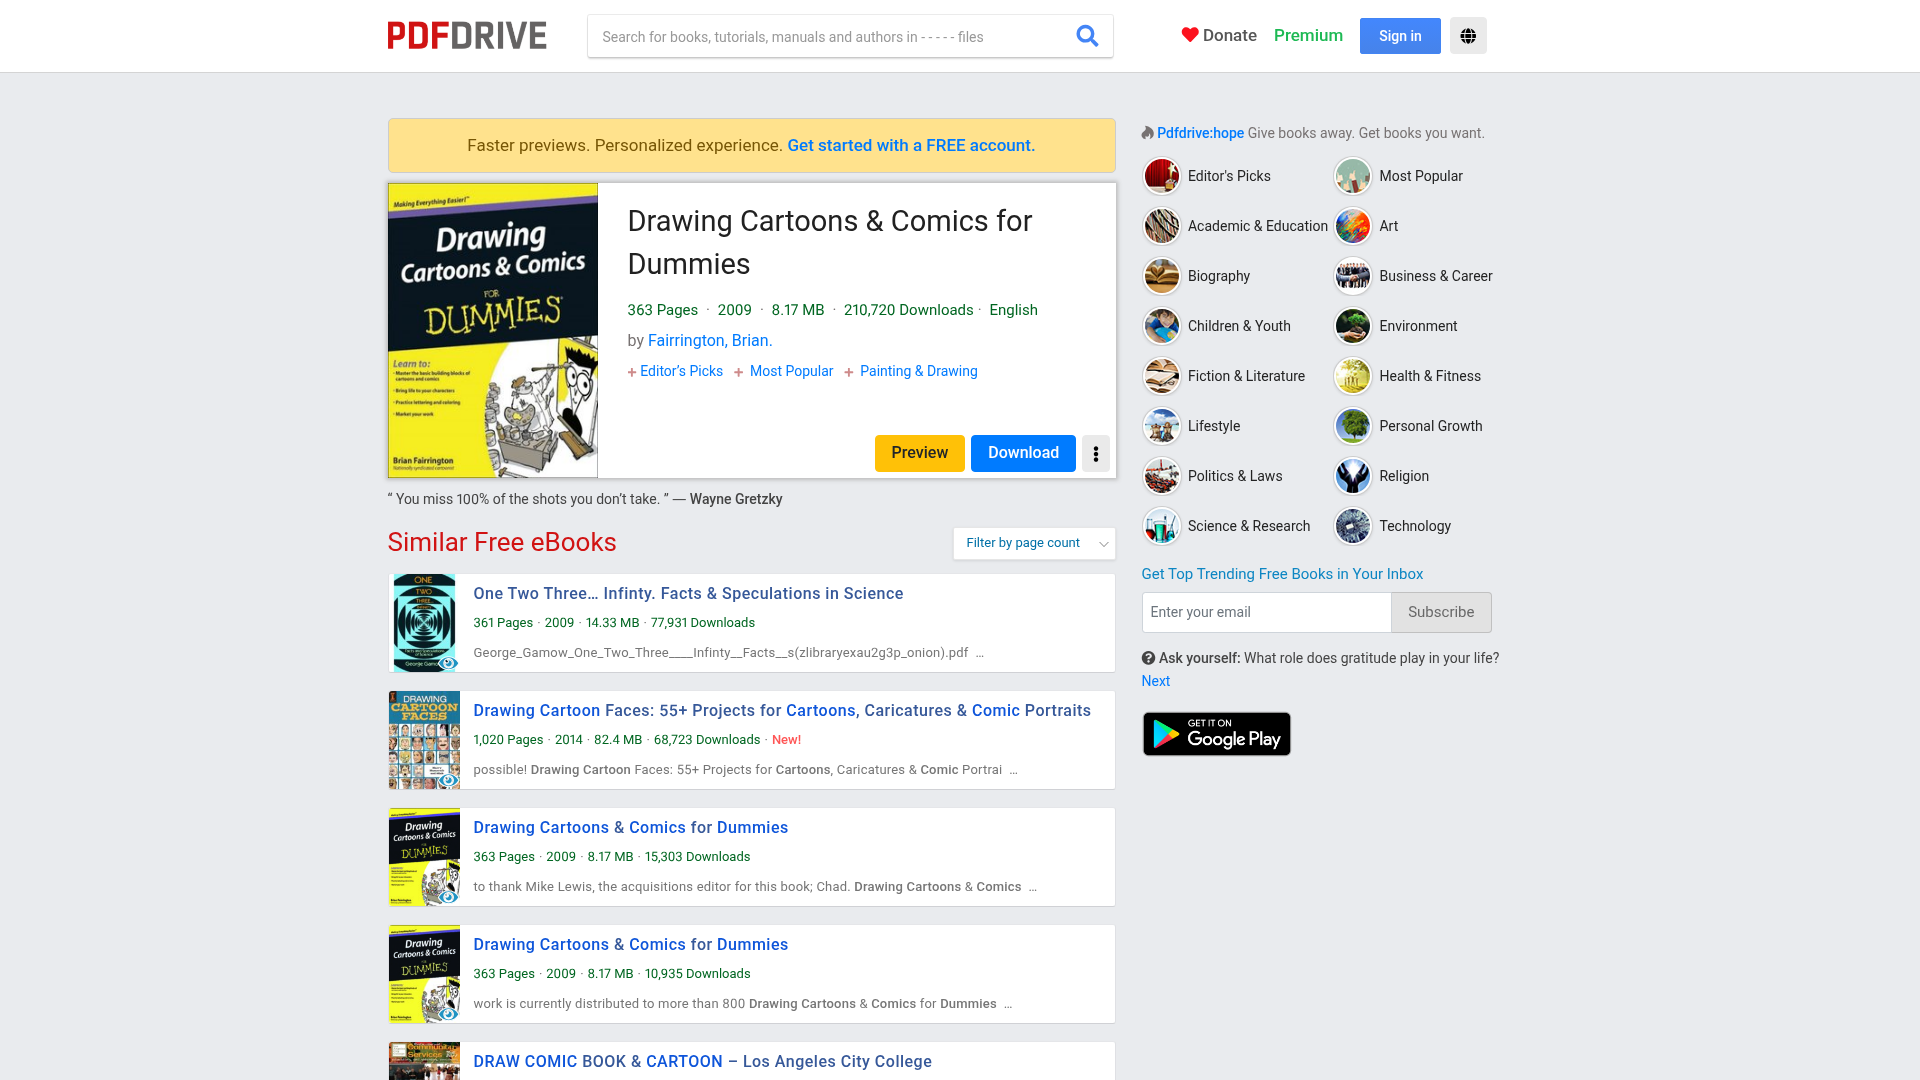This screenshot has height=1080, width=1920.
Task: Click the Sign in button
Action: pos(1400,36)
